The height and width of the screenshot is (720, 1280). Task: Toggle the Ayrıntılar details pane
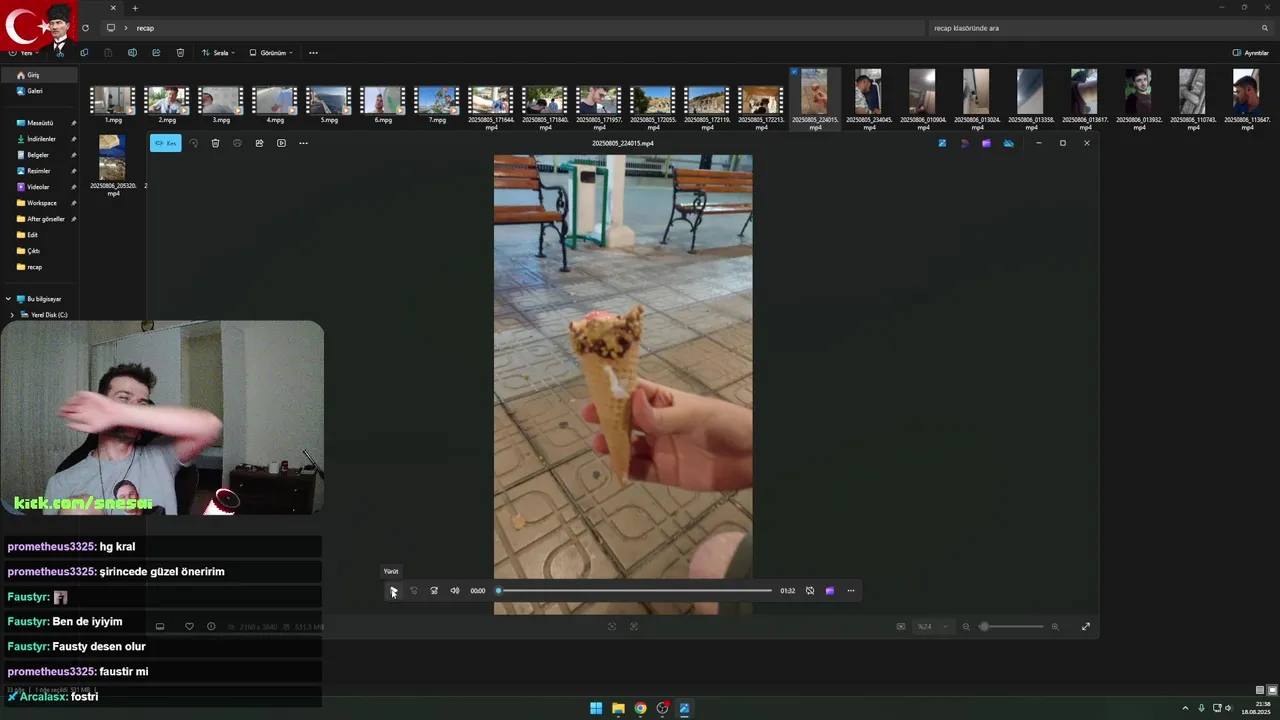[1250, 53]
